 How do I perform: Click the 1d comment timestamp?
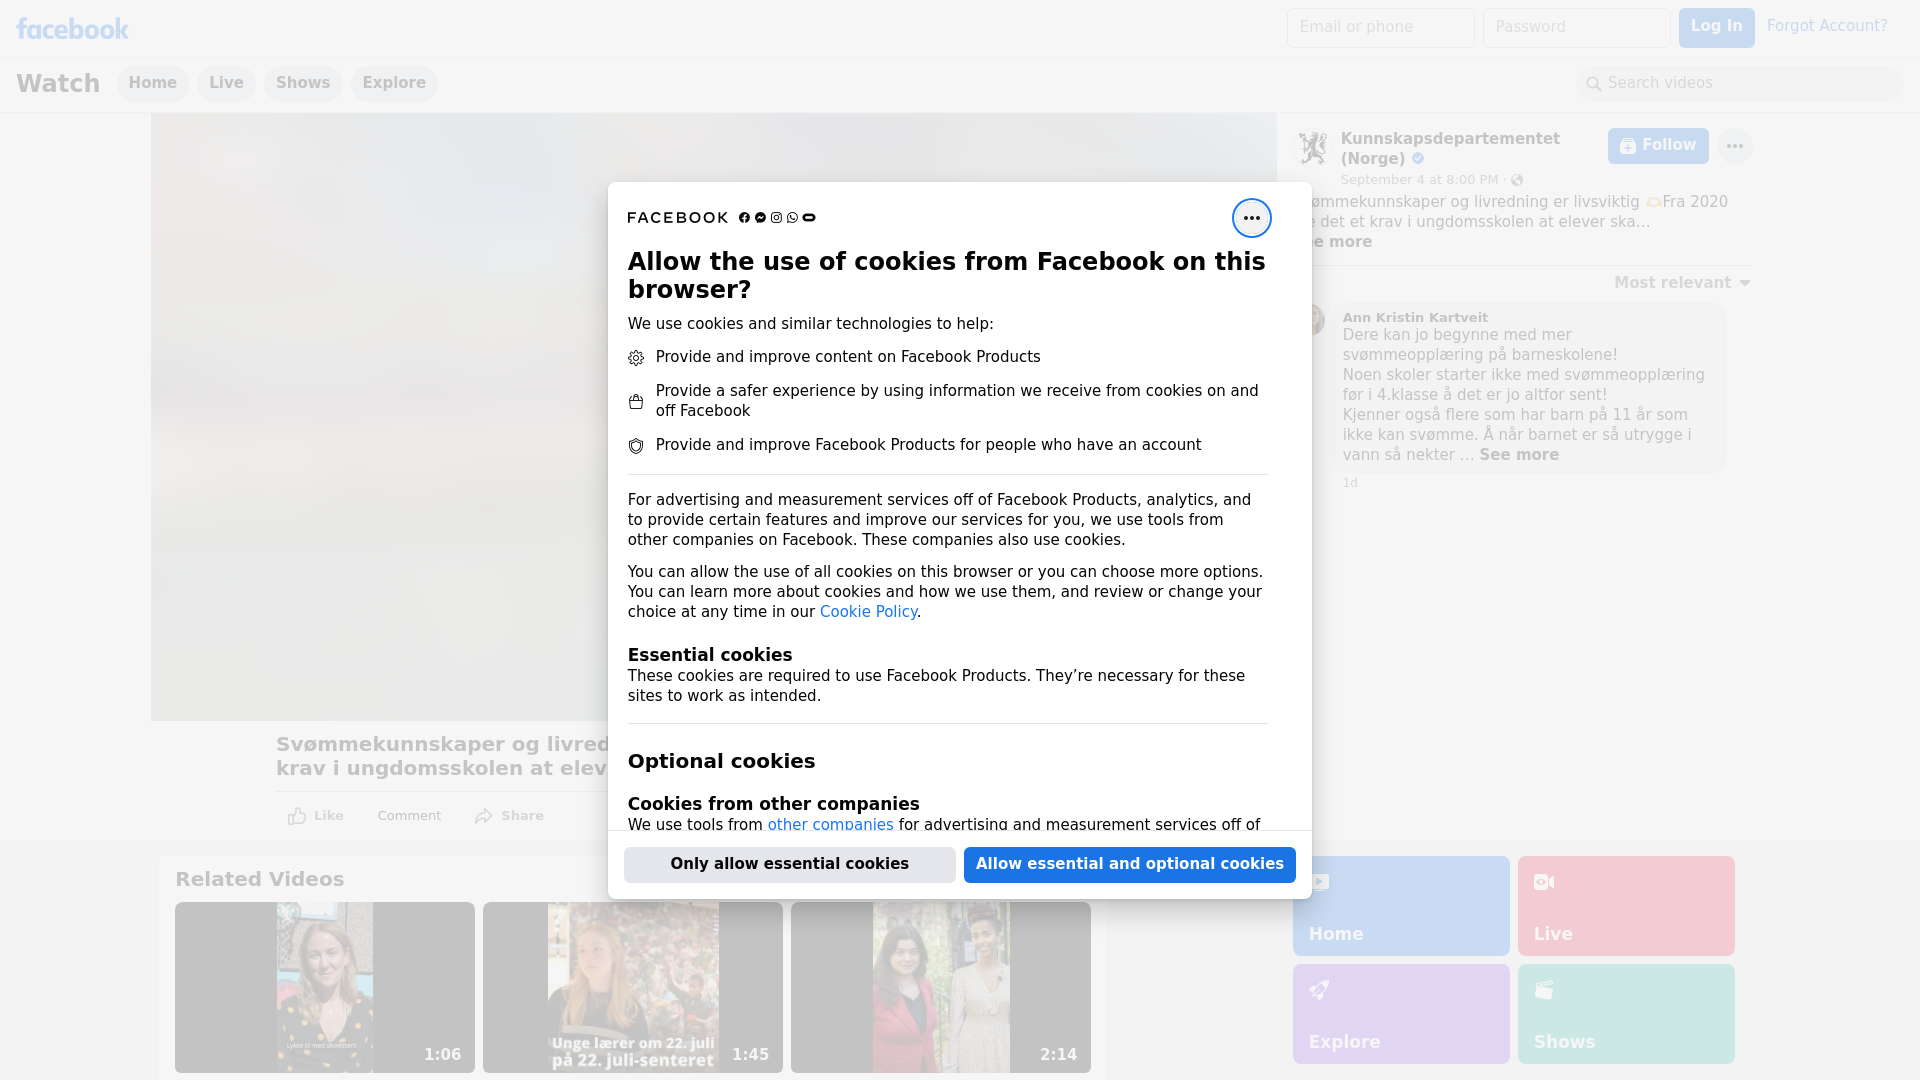coord(1350,483)
